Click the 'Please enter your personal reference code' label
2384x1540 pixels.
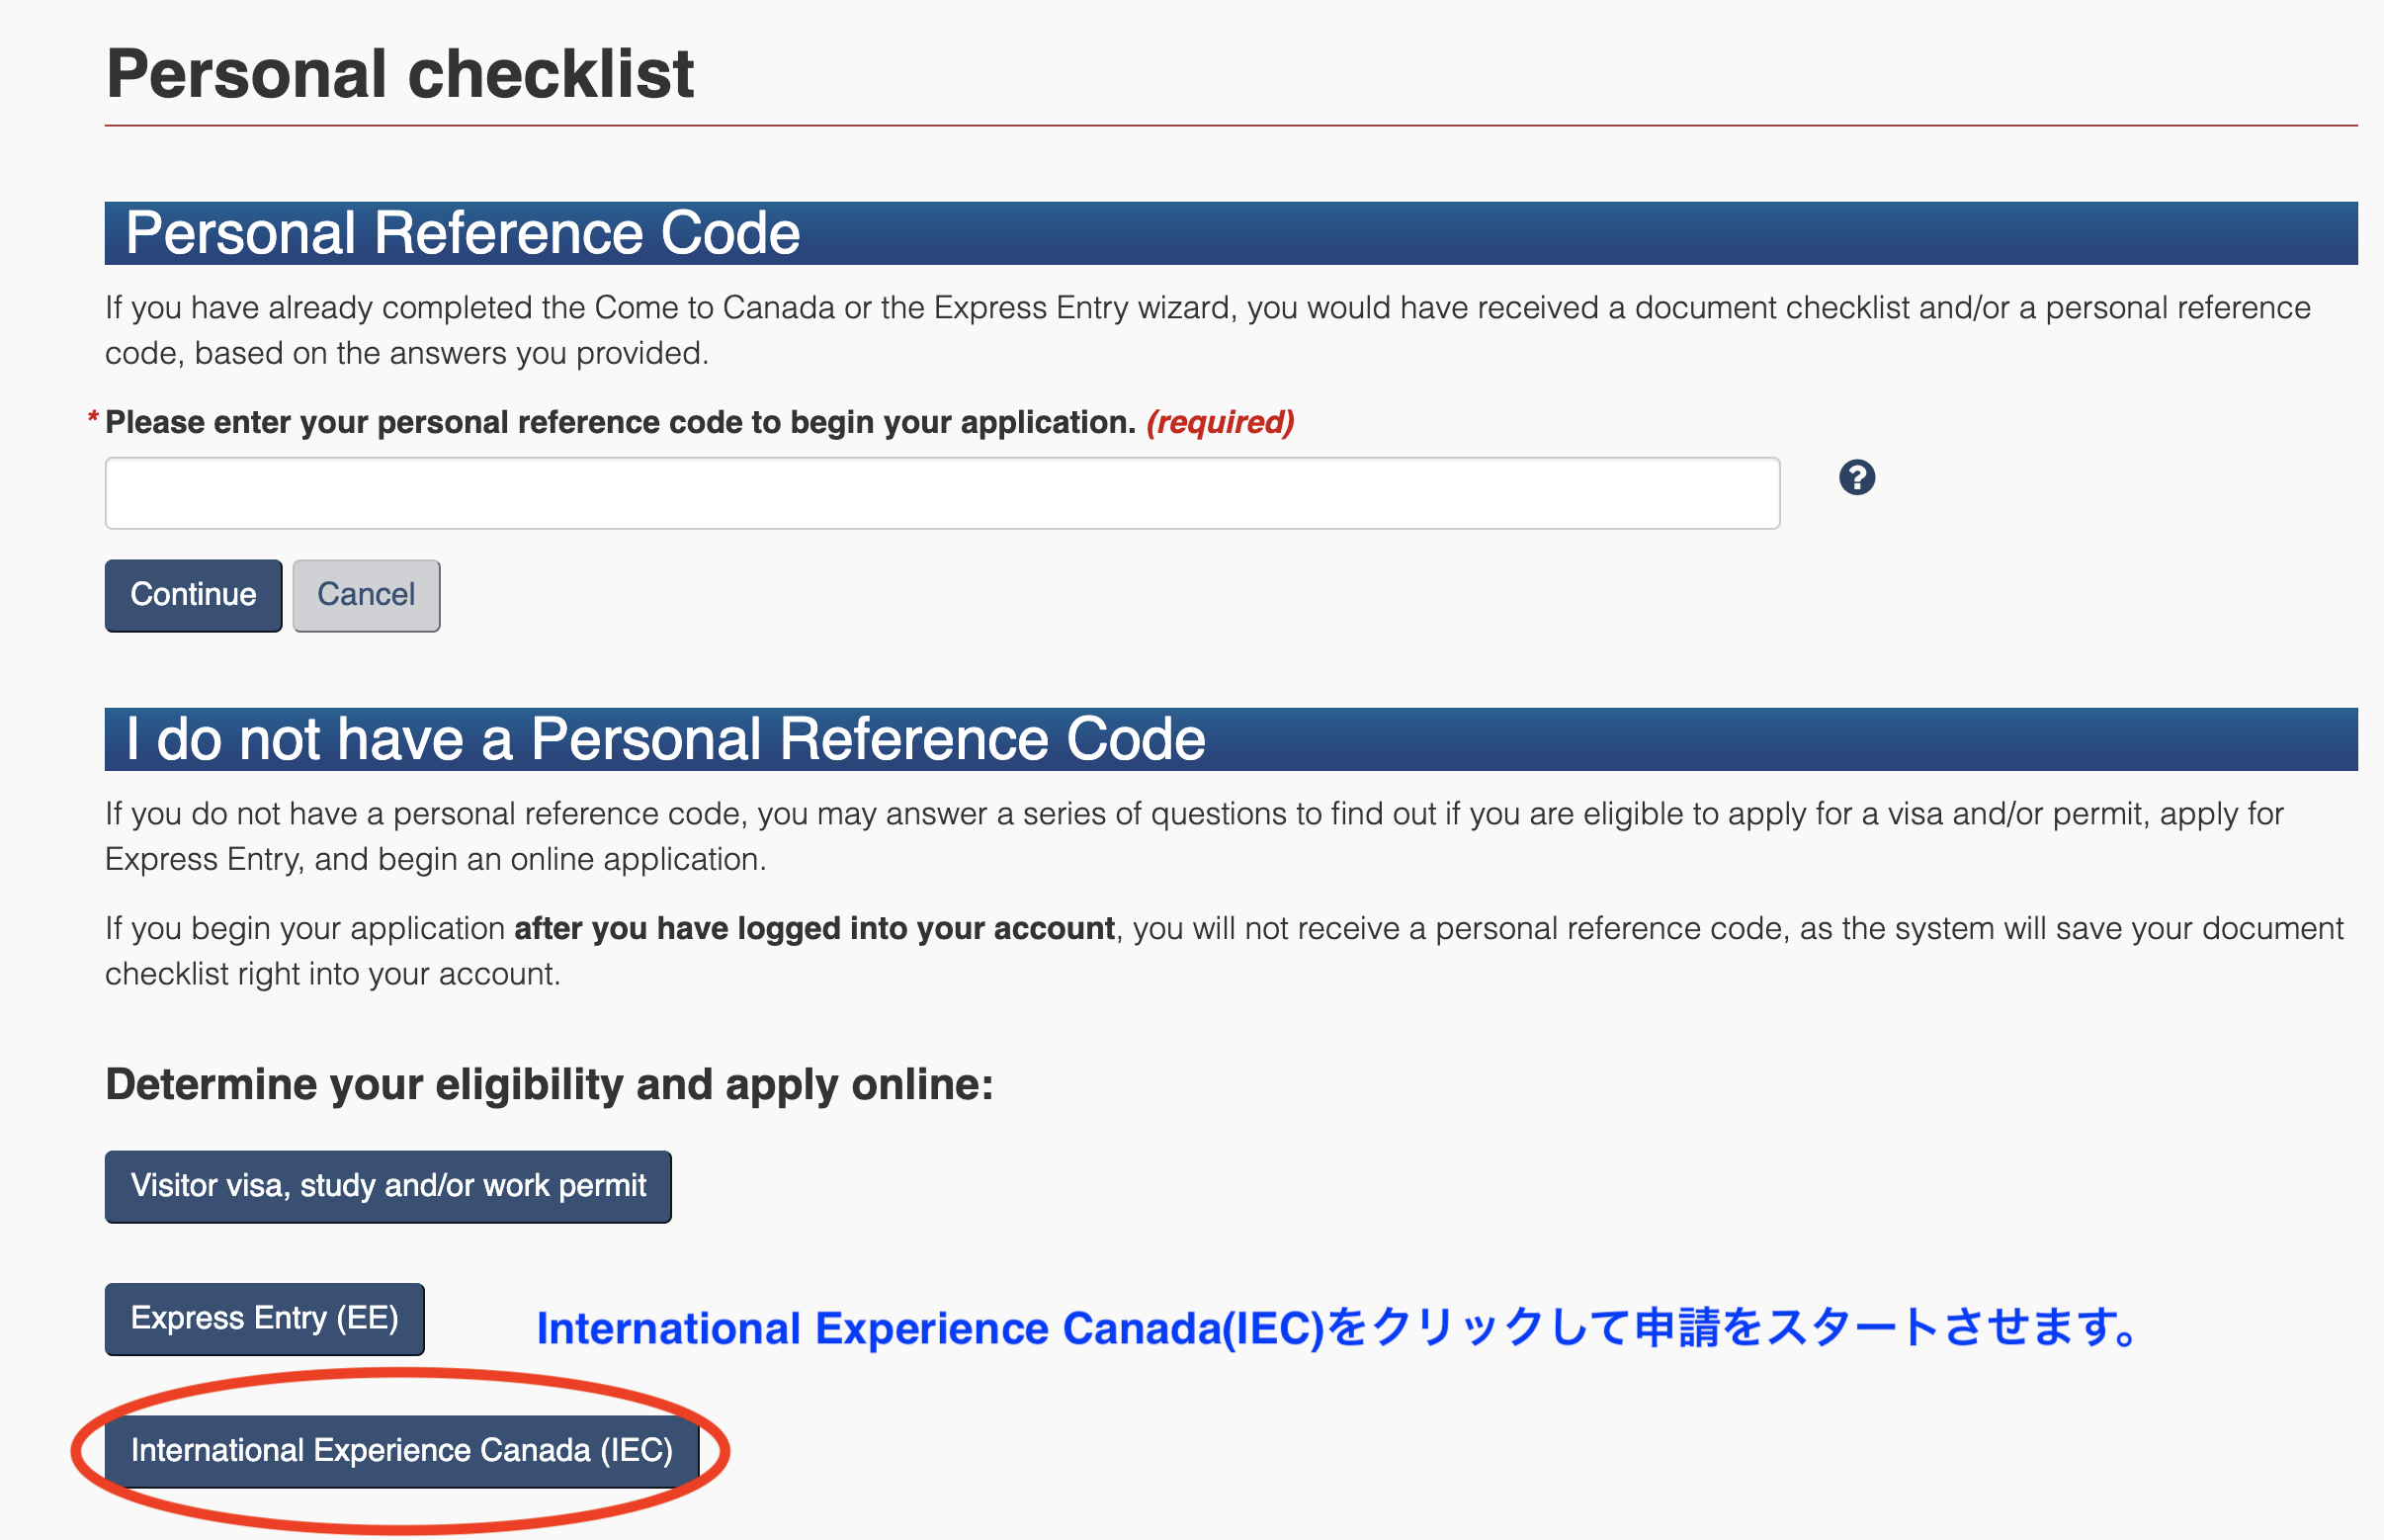coord(620,422)
